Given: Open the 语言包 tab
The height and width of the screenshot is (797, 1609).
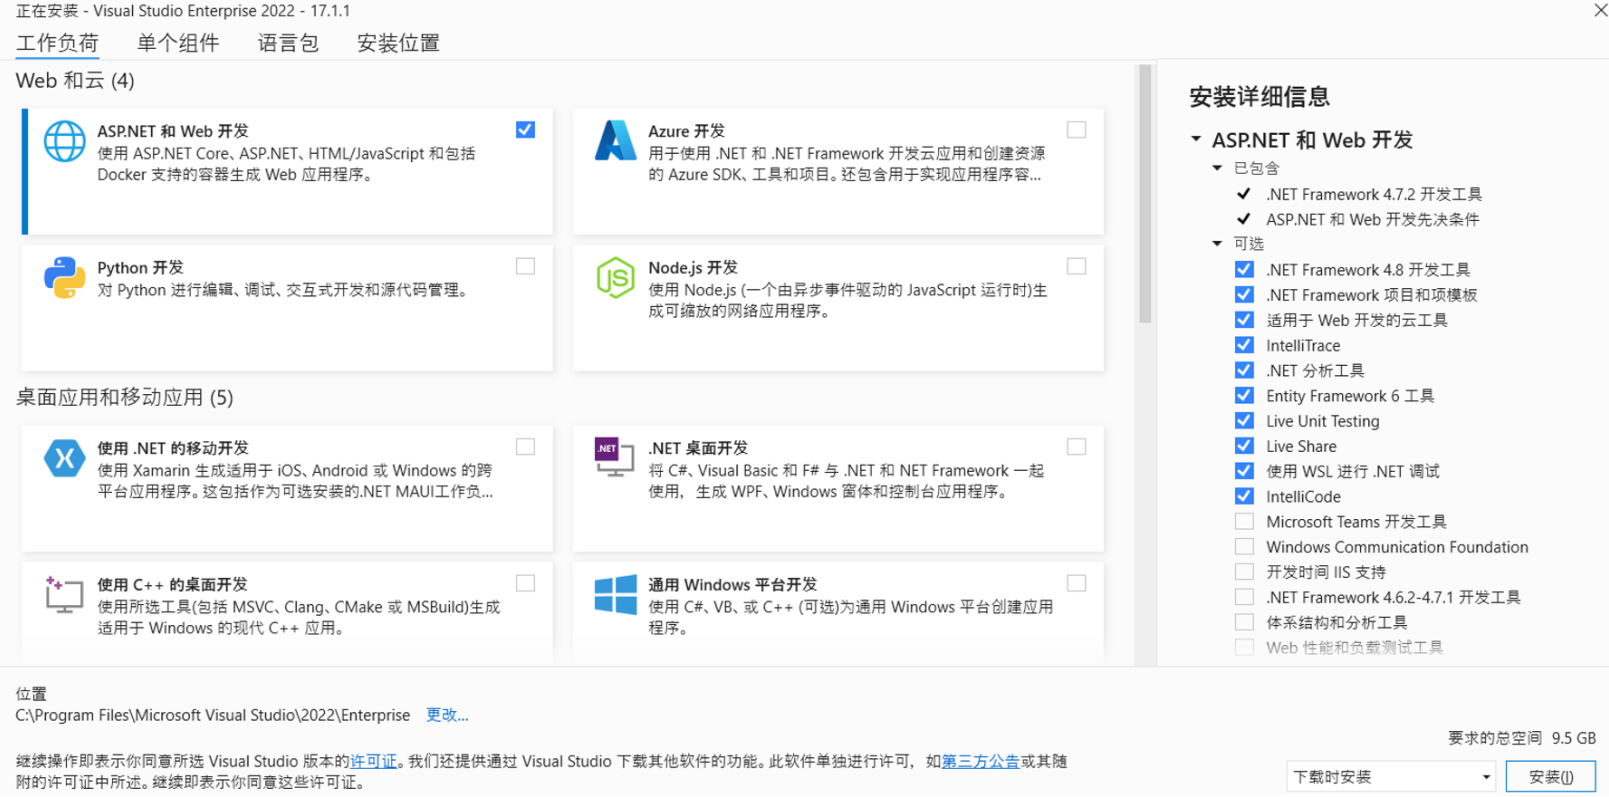Looking at the screenshot, I should (x=288, y=43).
